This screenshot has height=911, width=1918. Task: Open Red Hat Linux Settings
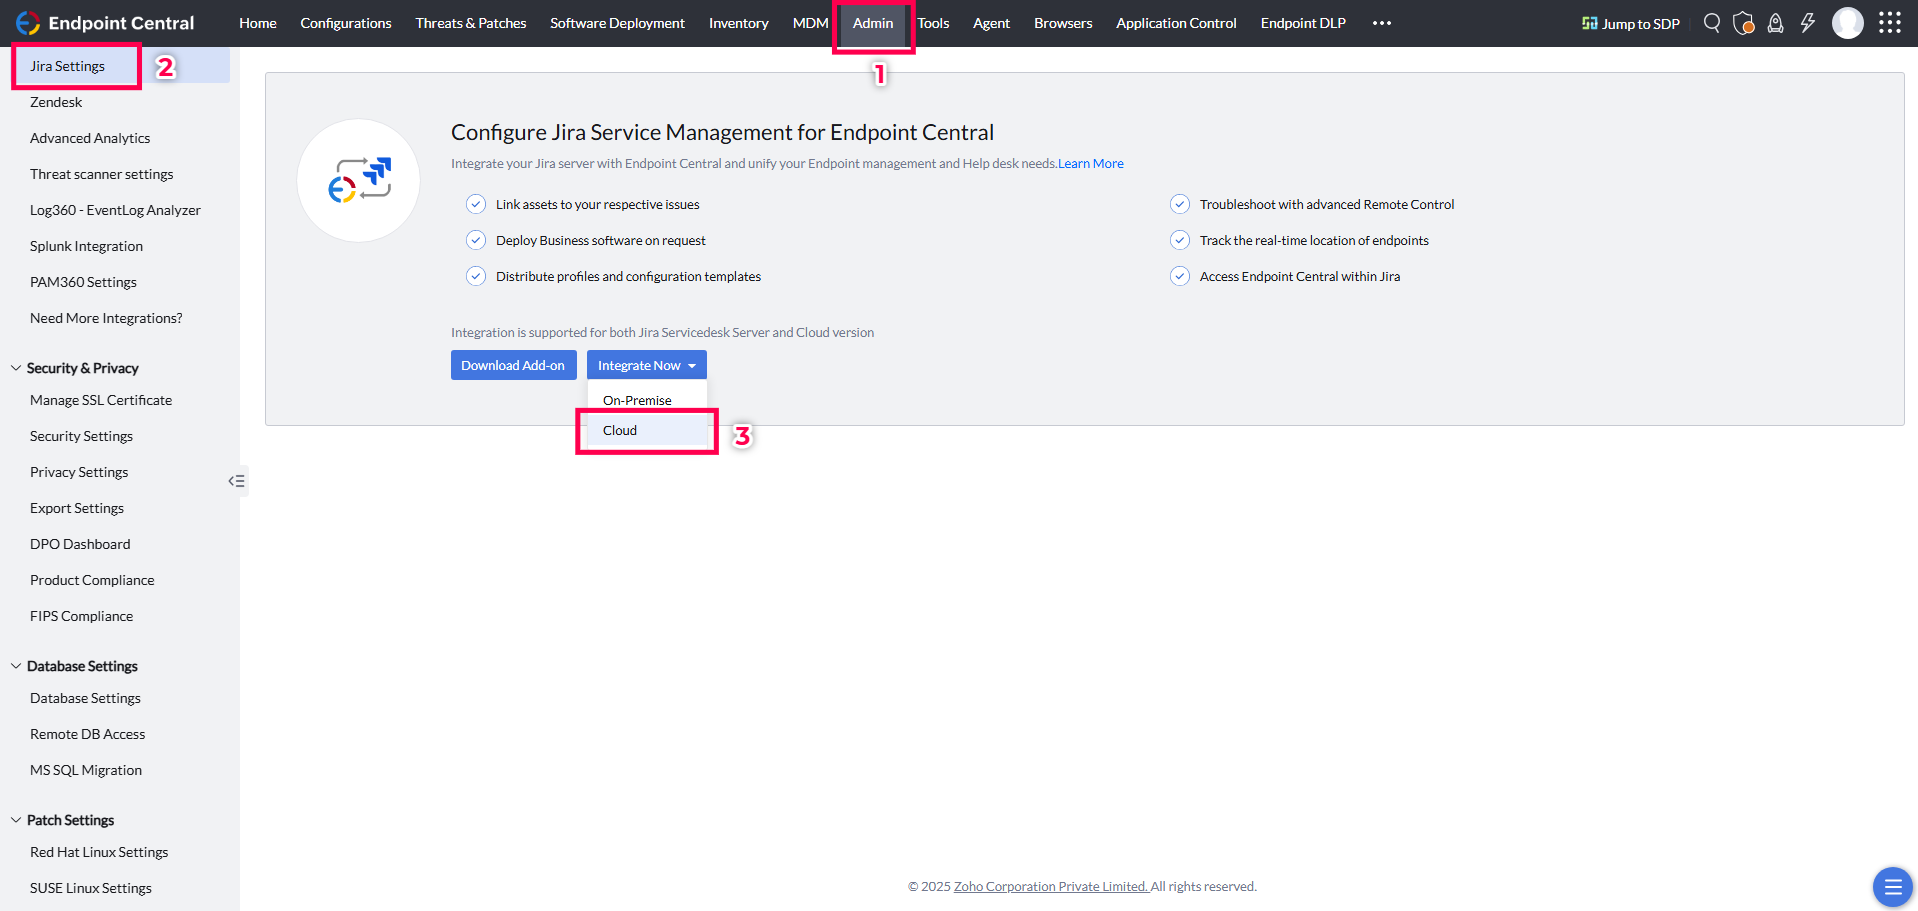click(99, 852)
